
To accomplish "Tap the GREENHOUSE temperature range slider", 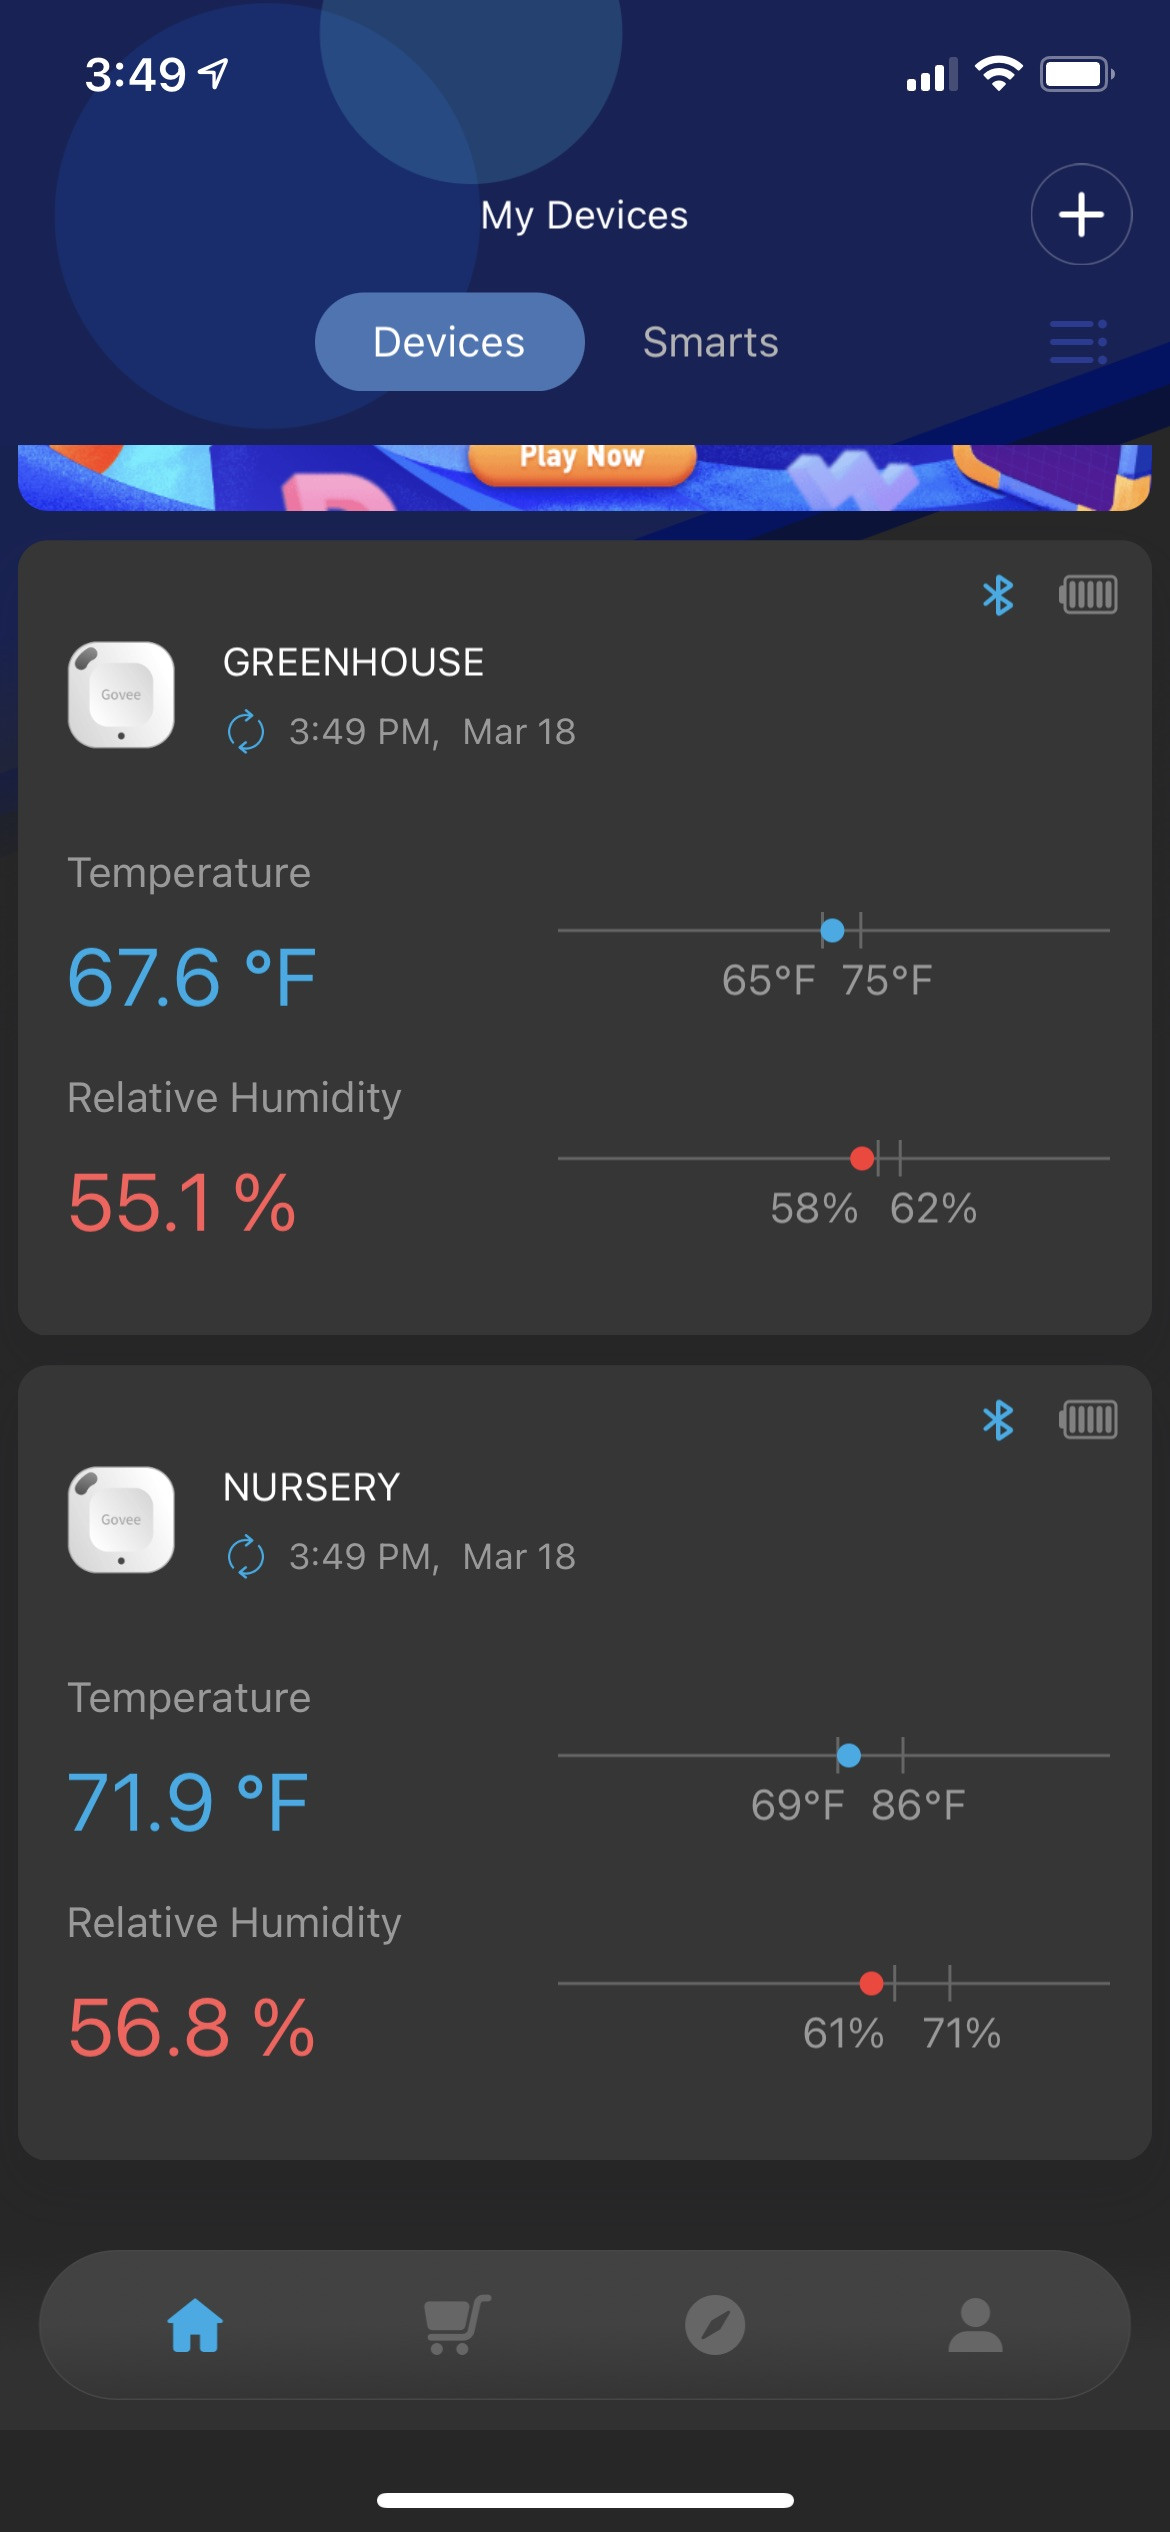I will click(834, 930).
